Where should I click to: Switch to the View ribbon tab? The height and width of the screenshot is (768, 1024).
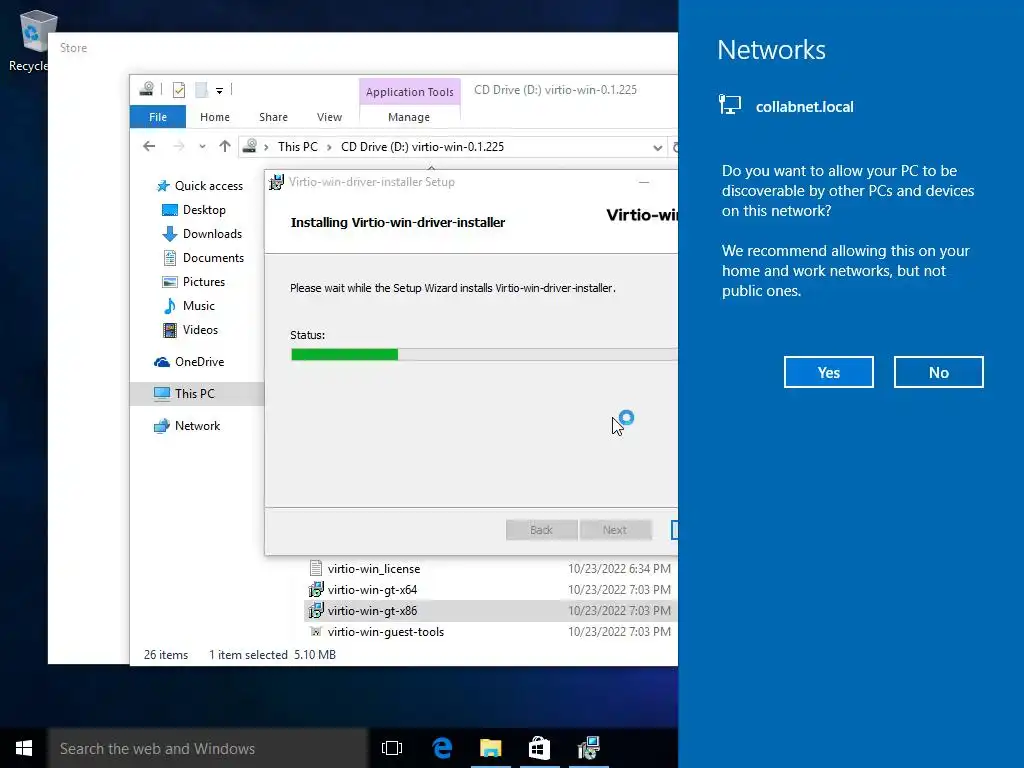point(329,117)
